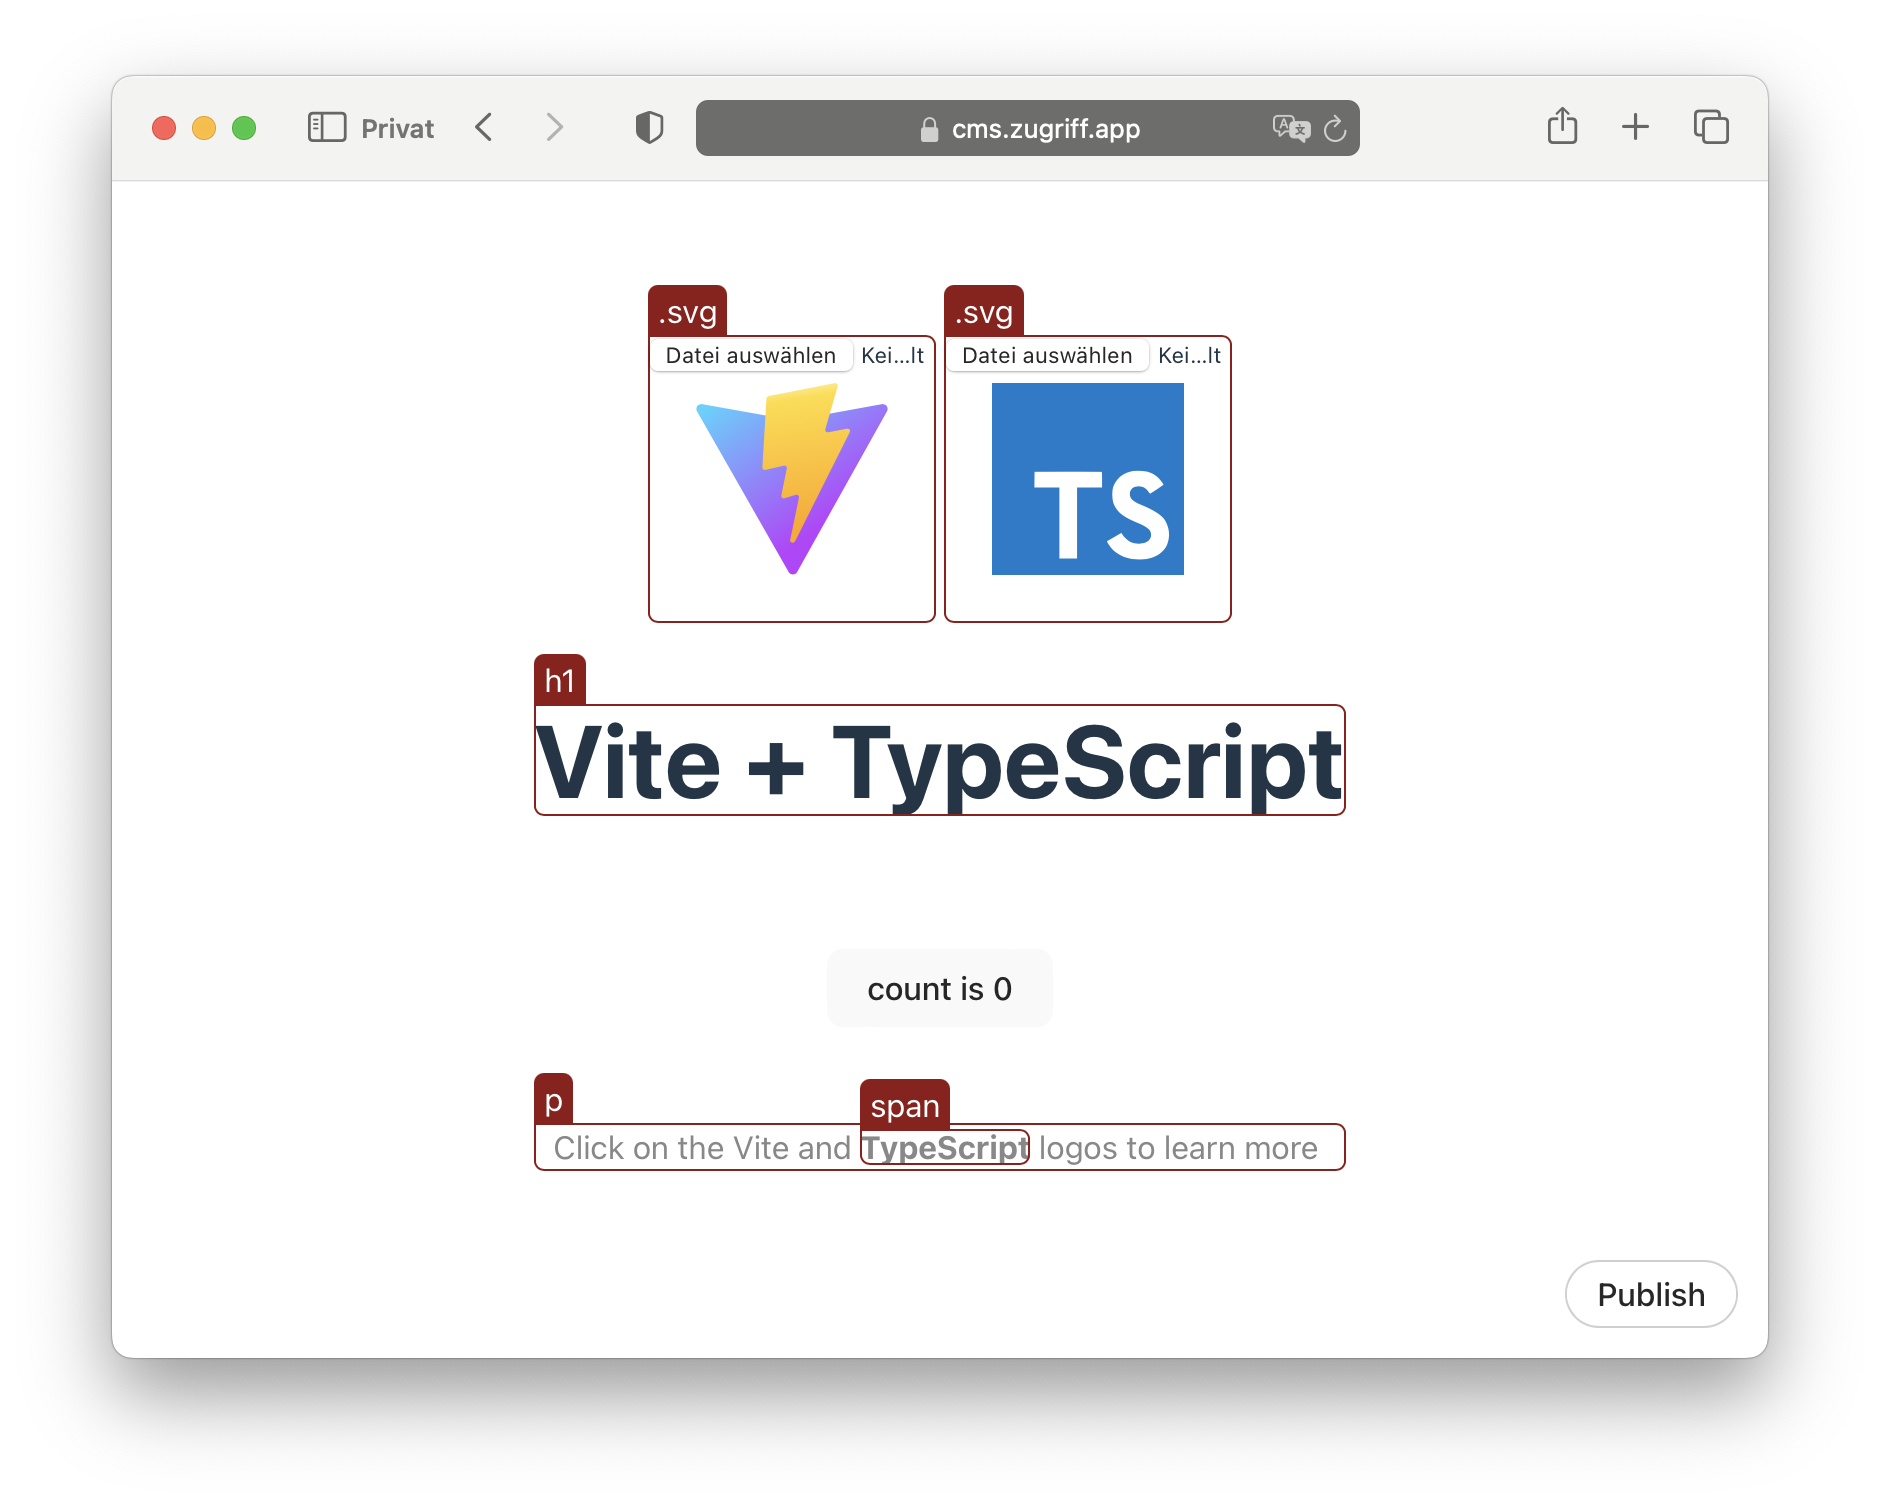Image resolution: width=1880 pixels, height=1506 pixels.
Task: Toggle the Safari sidebar icon
Action: pos(326,128)
